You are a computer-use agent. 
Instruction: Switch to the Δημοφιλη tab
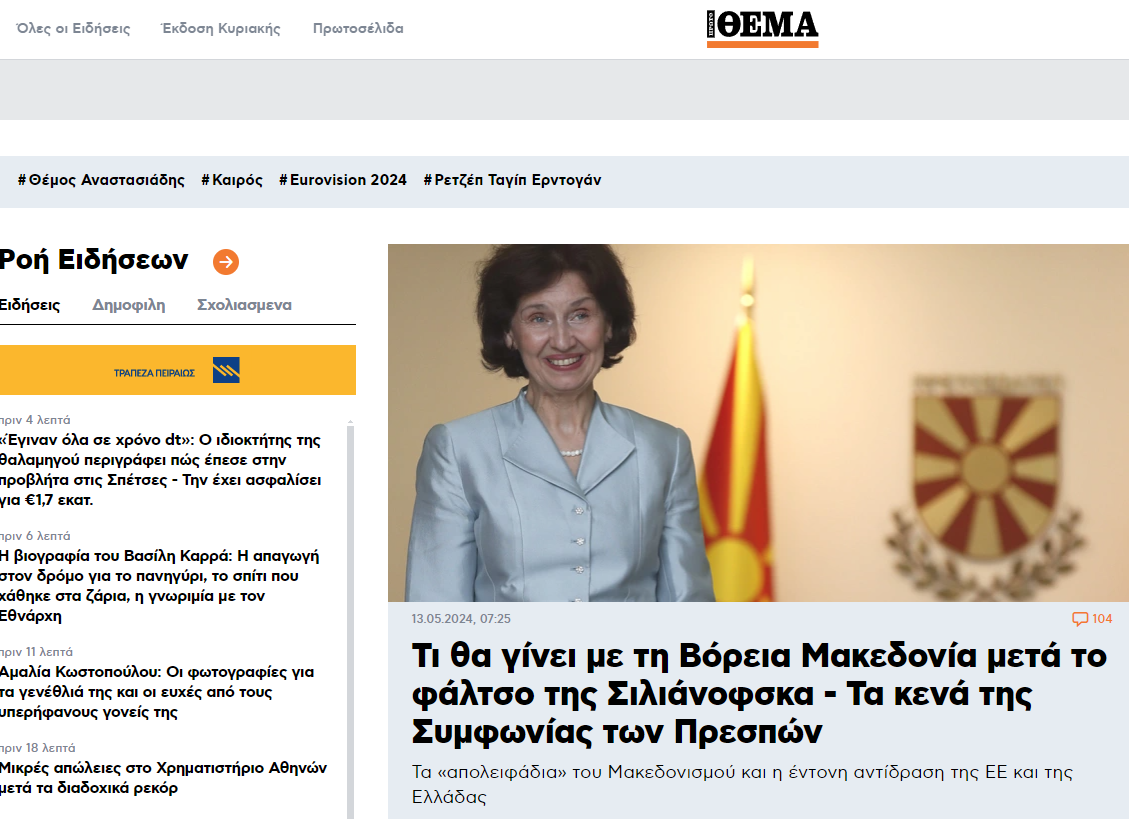pos(129,305)
